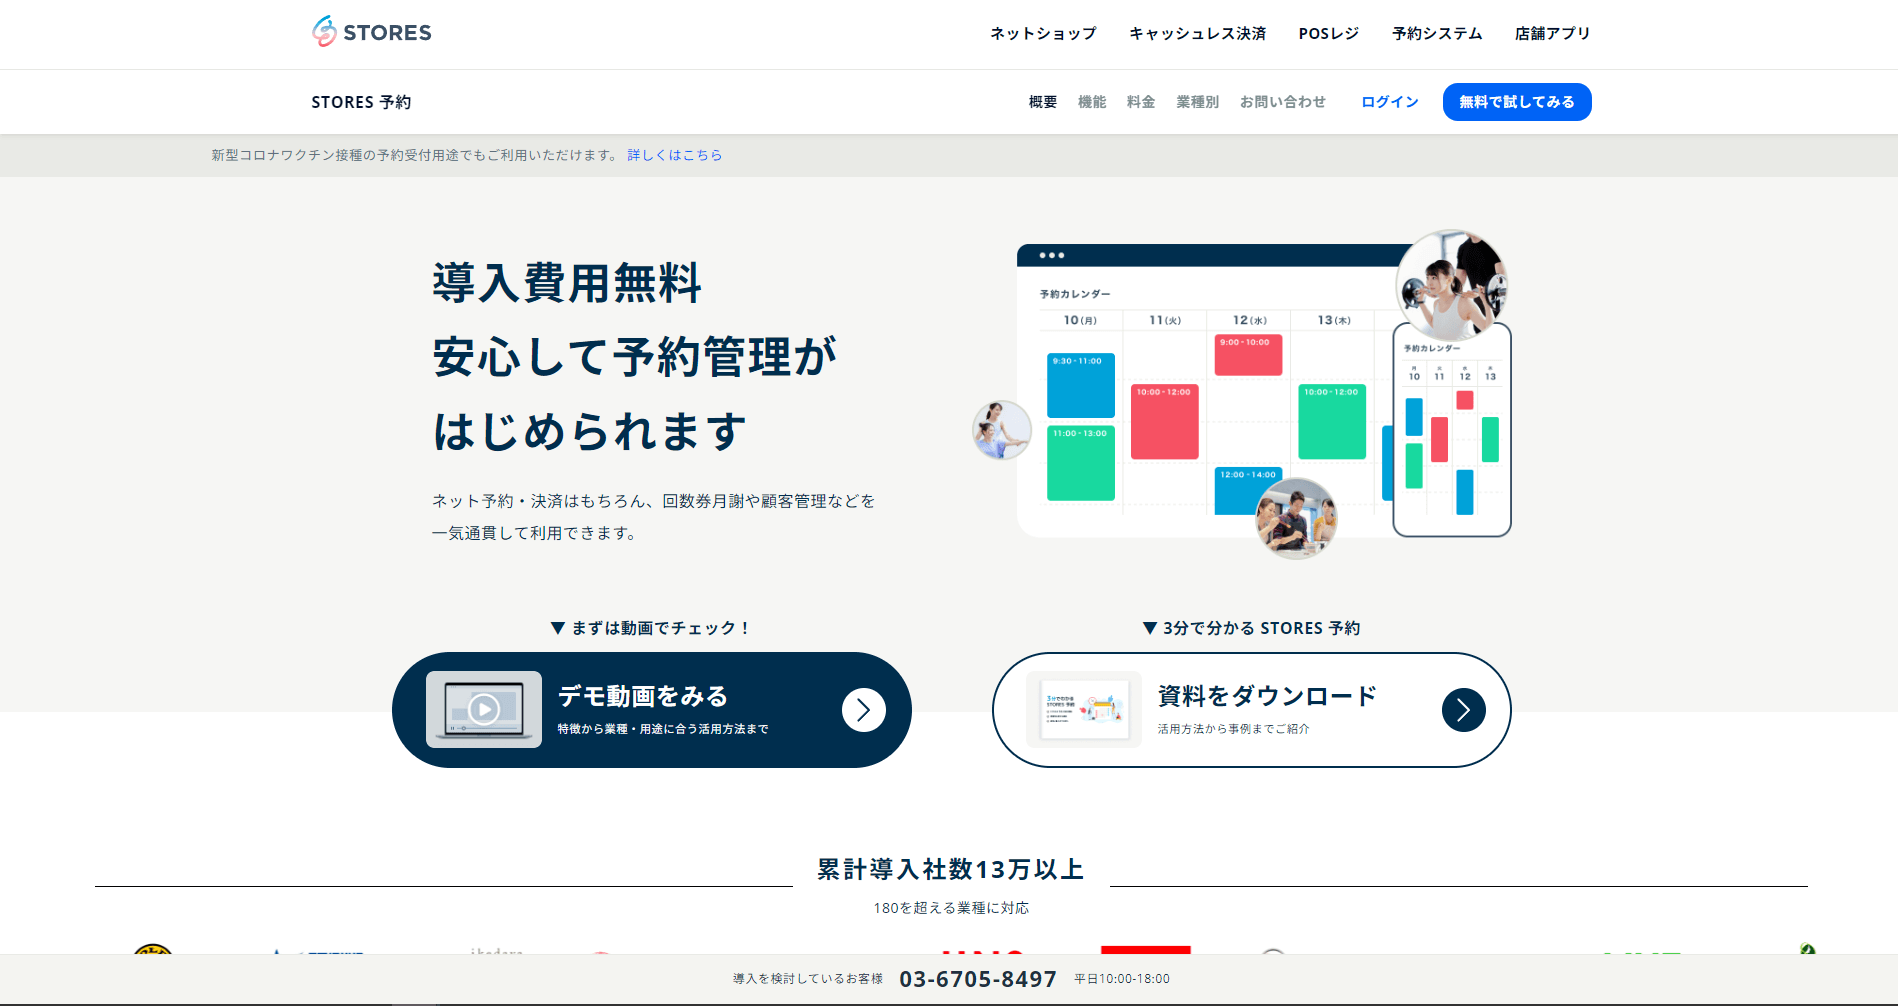The height and width of the screenshot is (1006, 1898).
Task: Open the 店舗アプリ navigation link
Action: [1552, 33]
